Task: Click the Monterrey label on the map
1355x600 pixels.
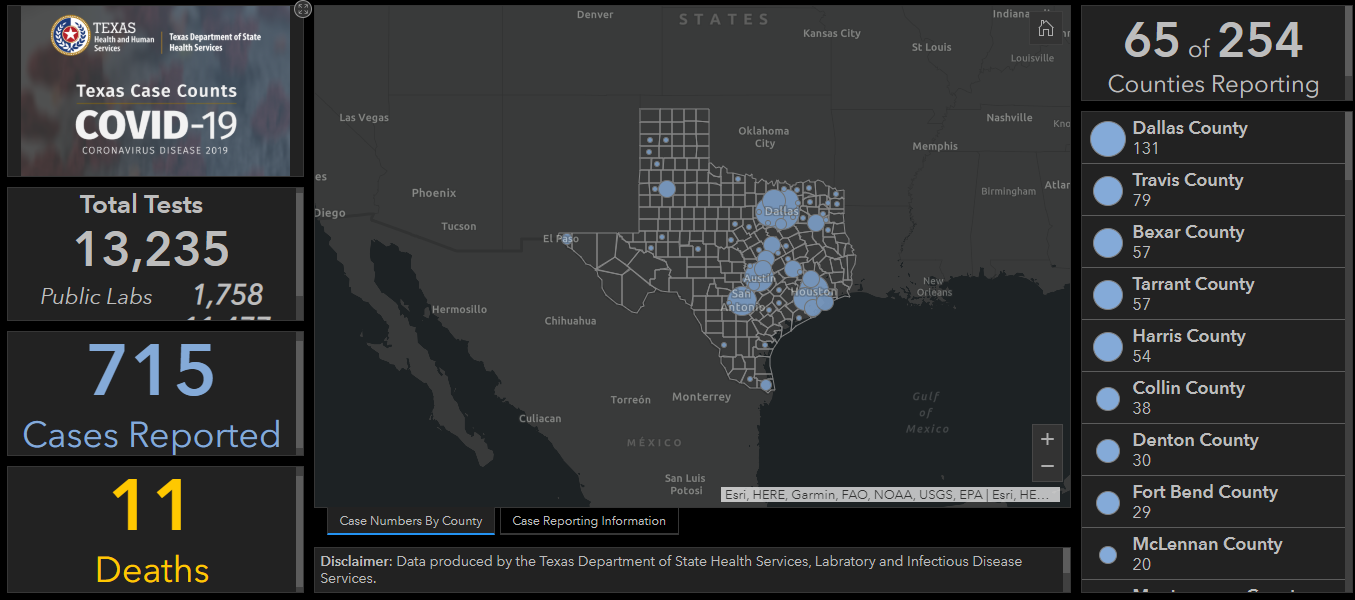Action: [x=701, y=397]
